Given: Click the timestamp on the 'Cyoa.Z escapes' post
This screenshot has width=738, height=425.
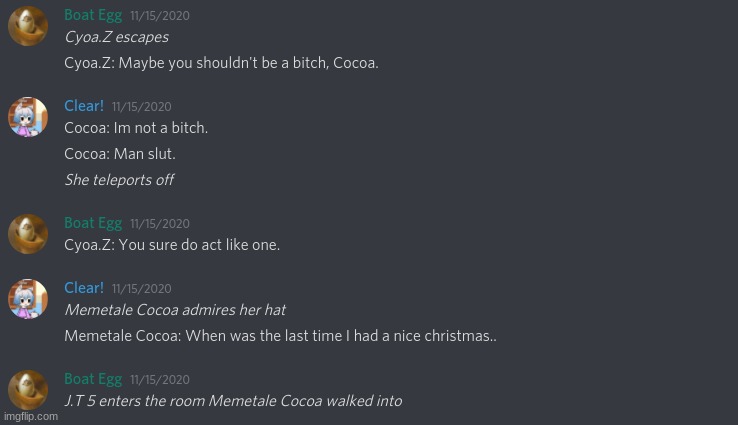Looking at the screenshot, I should point(160,16).
